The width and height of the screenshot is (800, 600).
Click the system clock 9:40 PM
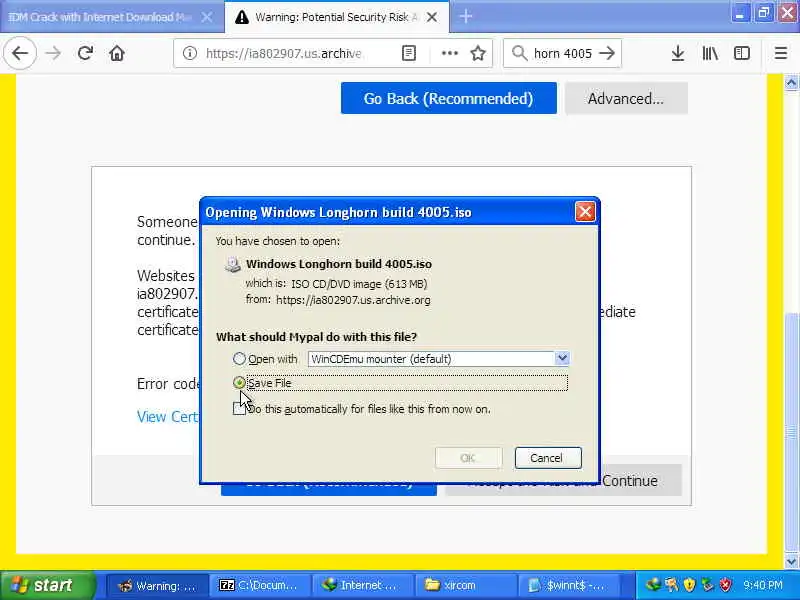[763, 585]
